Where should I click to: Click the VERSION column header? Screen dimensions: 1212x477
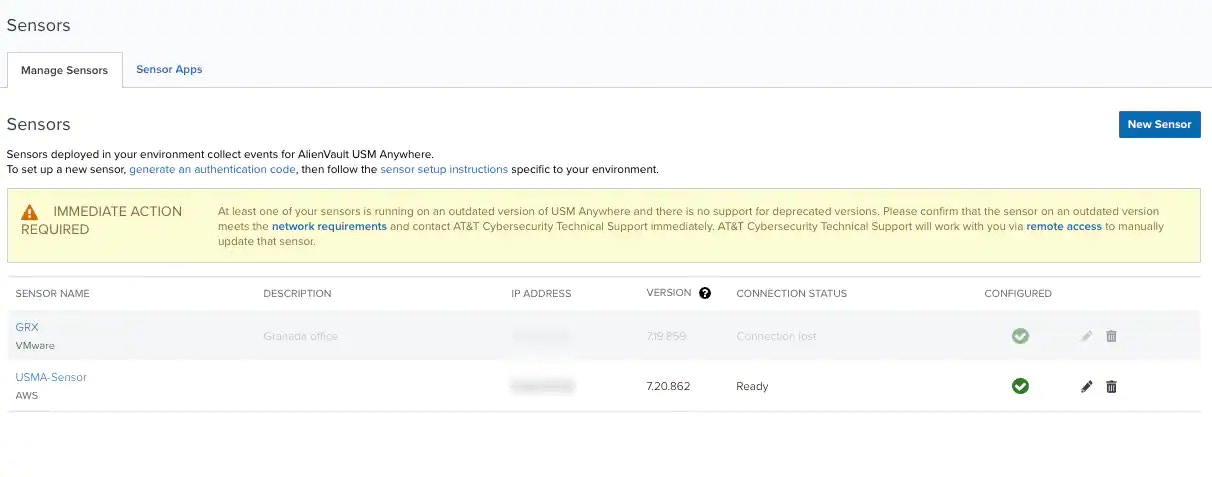click(669, 293)
